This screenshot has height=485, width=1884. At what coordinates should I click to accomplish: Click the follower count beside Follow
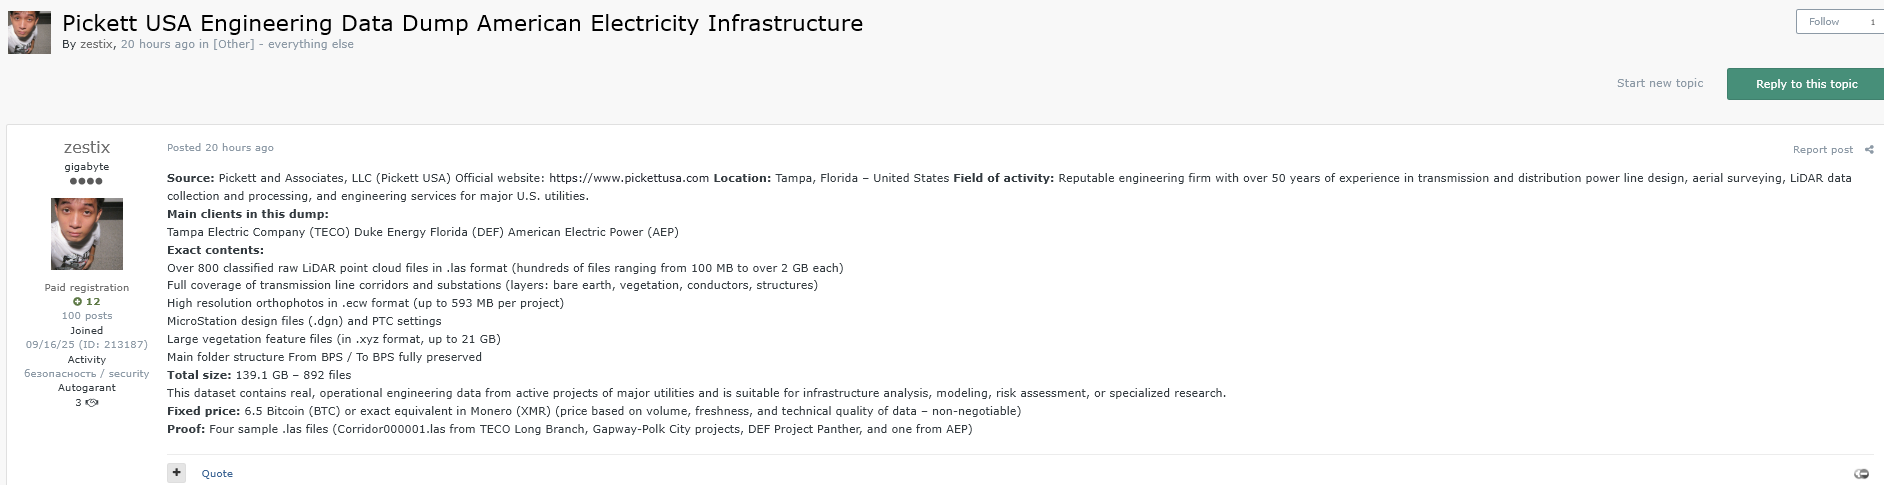coord(1872,22)
